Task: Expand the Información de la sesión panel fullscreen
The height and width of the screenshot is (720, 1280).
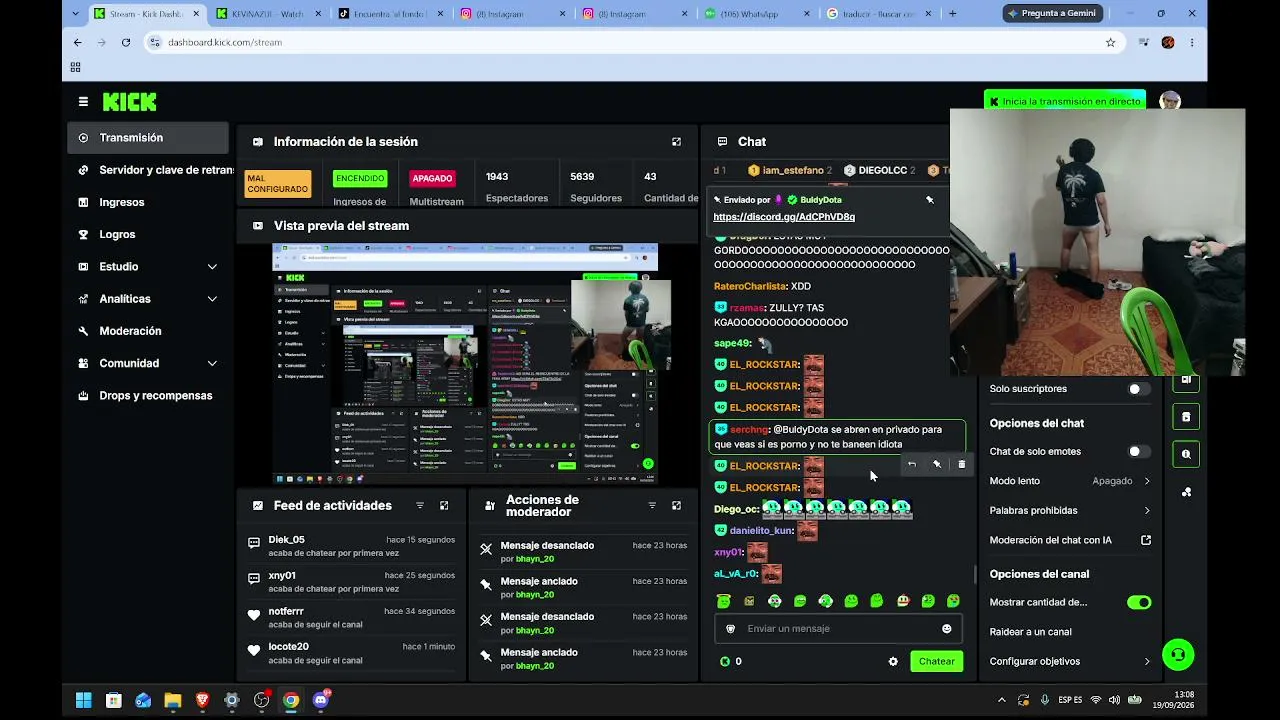Action: [x=676, y=142]
